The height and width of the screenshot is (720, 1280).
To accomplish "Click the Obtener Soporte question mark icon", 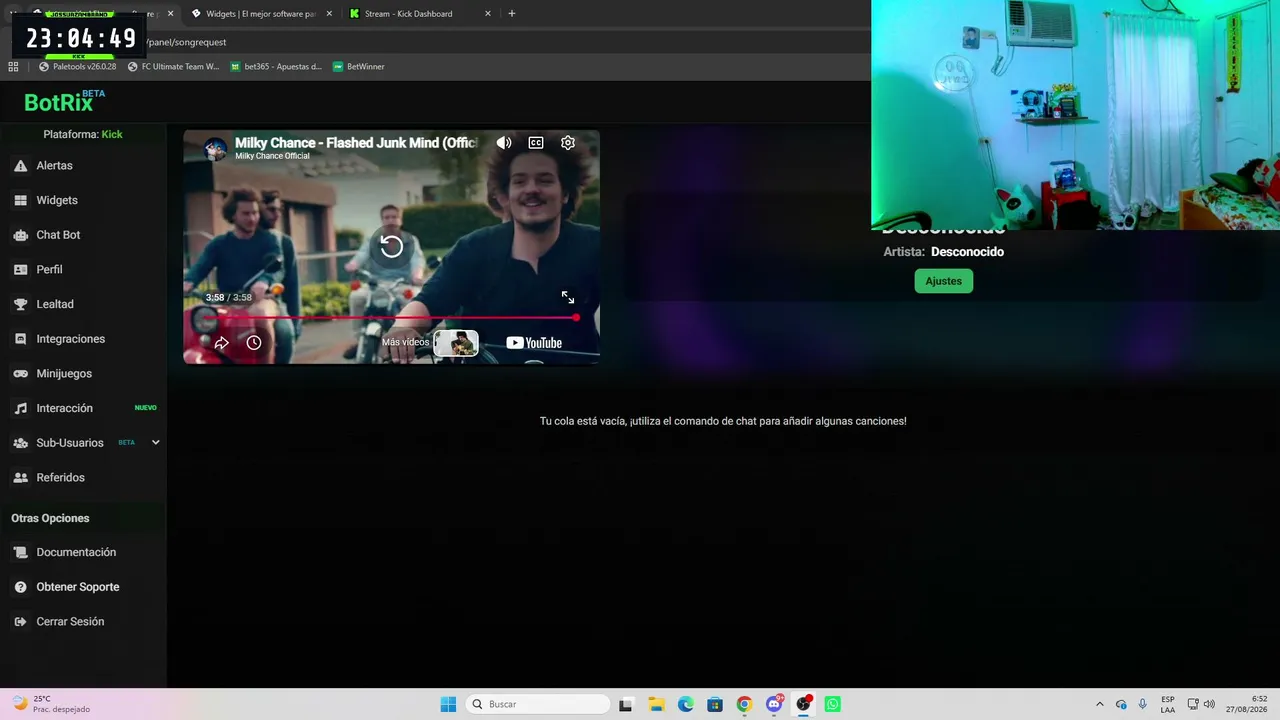I will click(20, 587).
